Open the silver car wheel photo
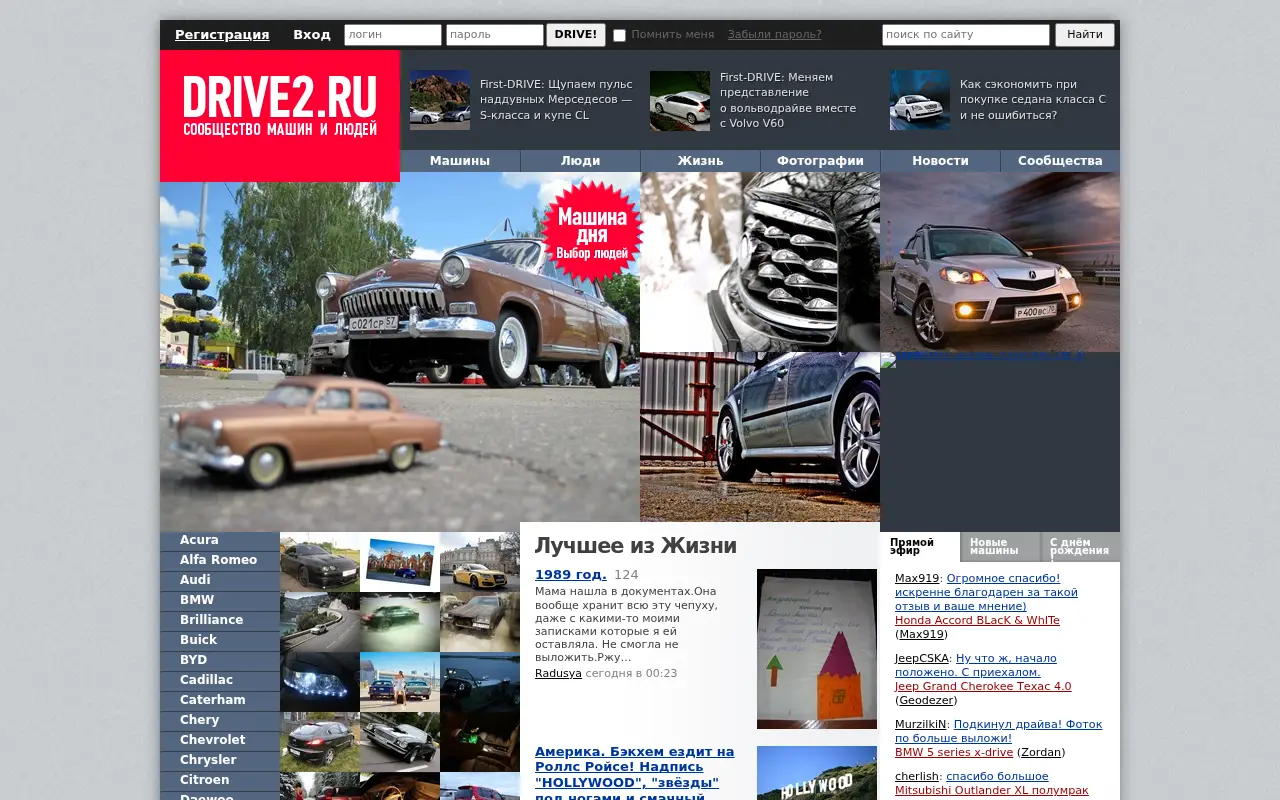Screen dimensions: 1280x800 [x=760, y=437]
